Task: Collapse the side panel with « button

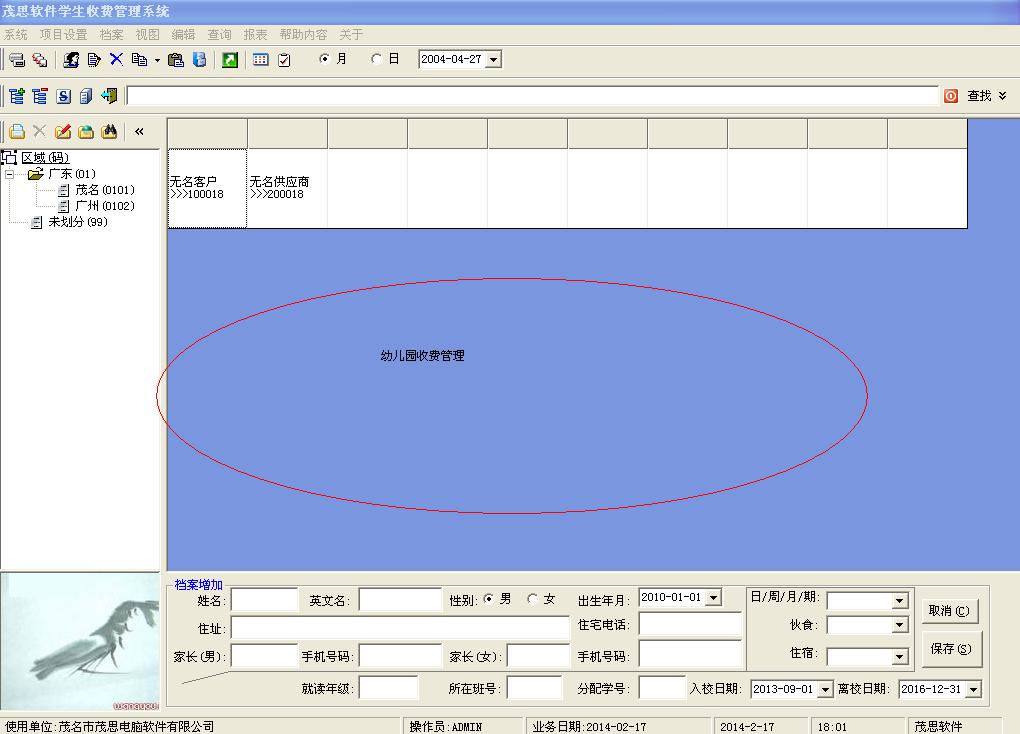Action: click(139, 131)
